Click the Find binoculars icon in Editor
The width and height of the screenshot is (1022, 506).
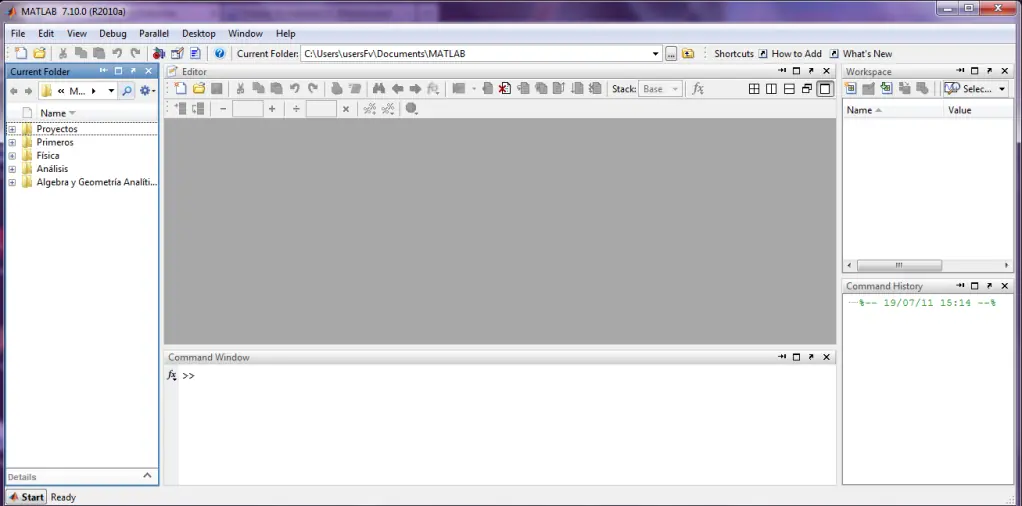(x=378, y=89)
